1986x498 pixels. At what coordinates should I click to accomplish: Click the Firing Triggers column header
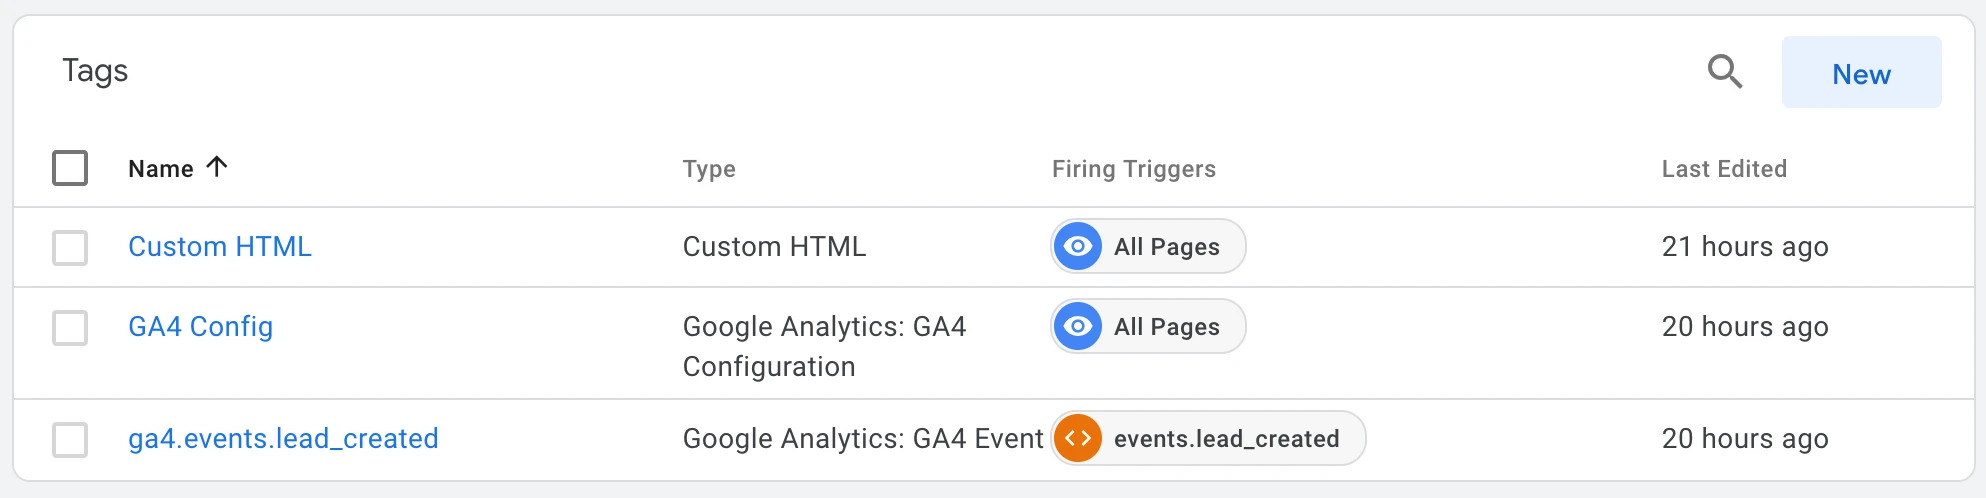click(x=1134, y=169)
